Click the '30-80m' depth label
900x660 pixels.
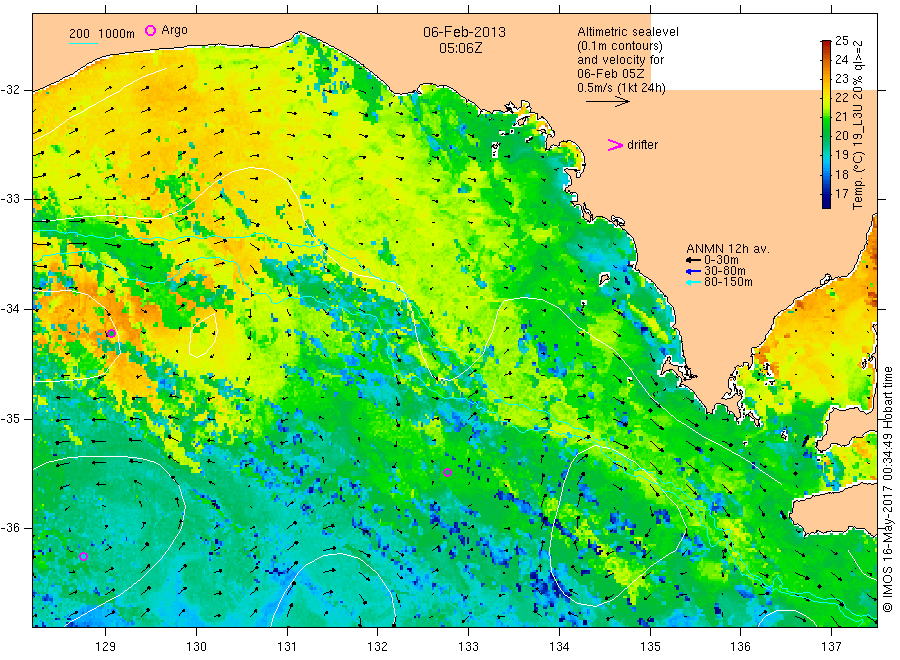tap(725, 271)
